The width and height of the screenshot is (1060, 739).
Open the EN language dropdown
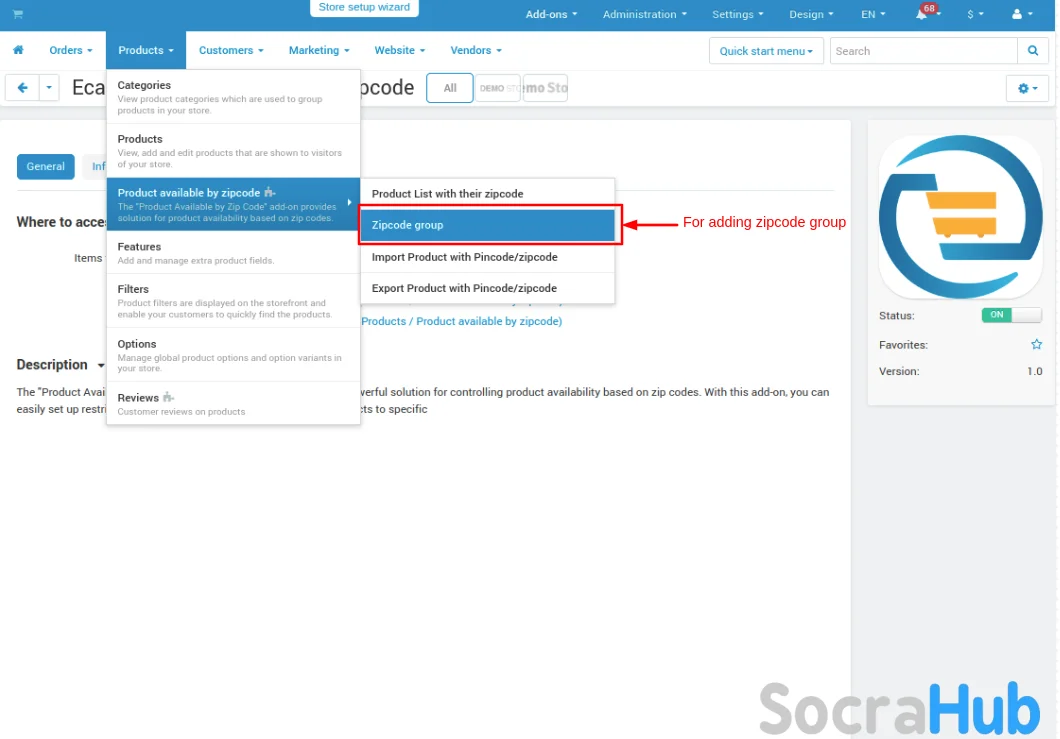pyautogui.click(x=873, y=14)
